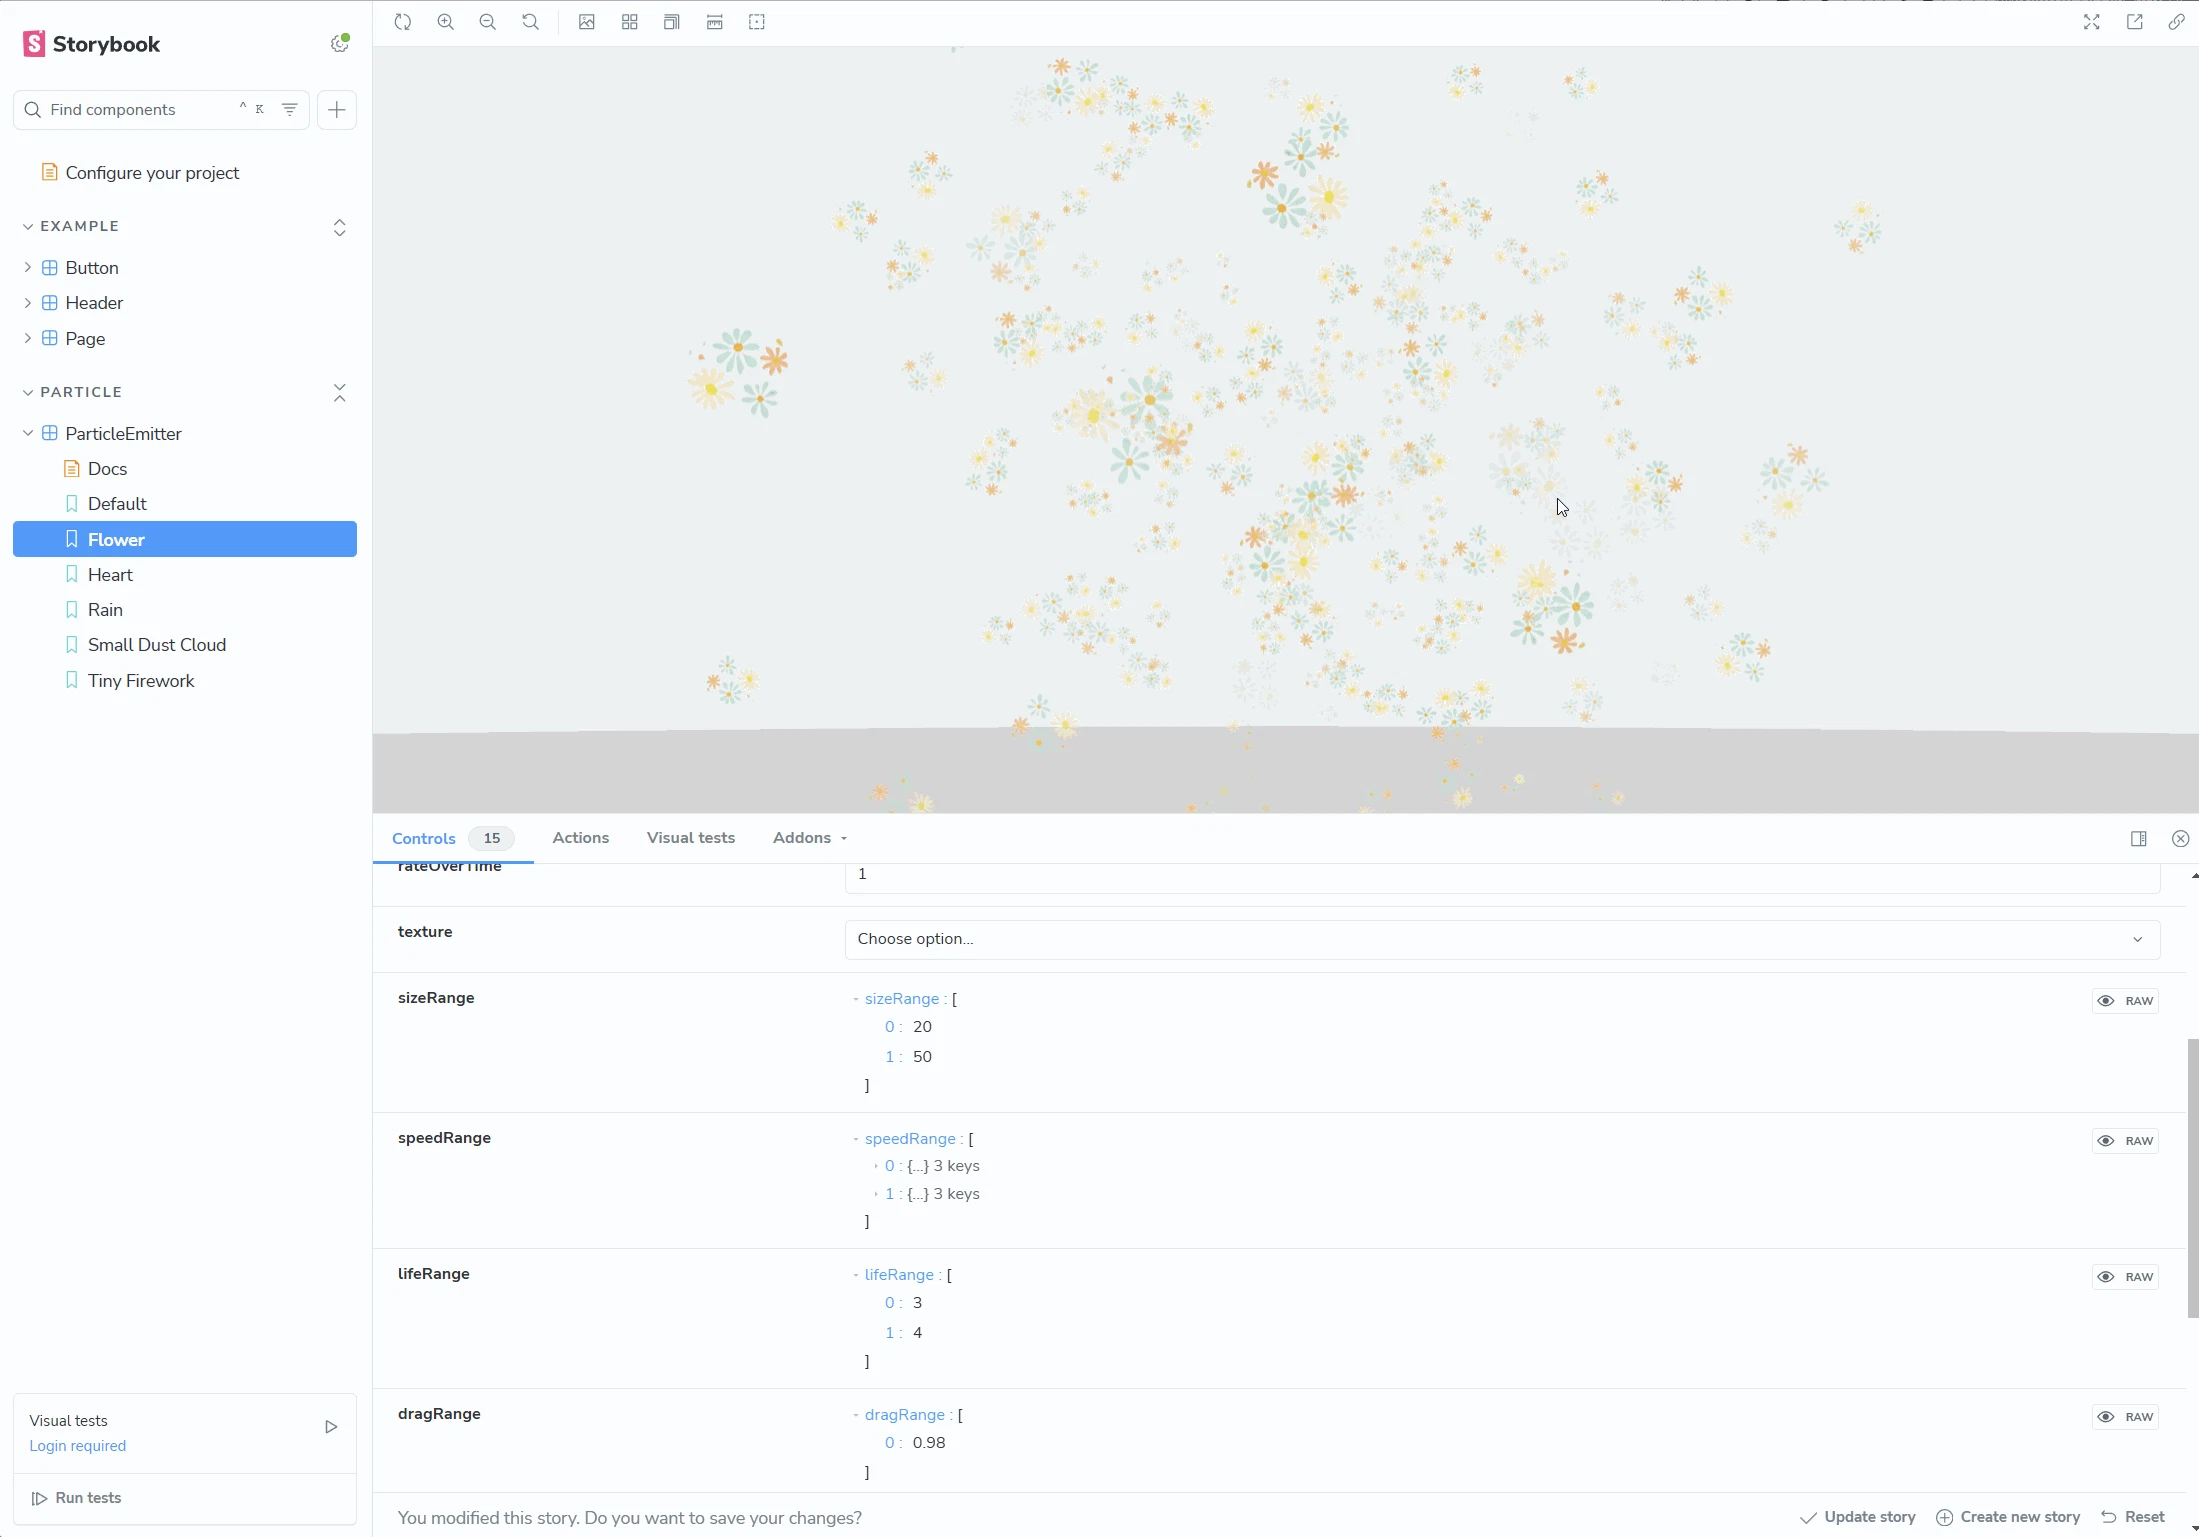Open the Addons tab menu

pyautogui.click(x=808, y=838)
